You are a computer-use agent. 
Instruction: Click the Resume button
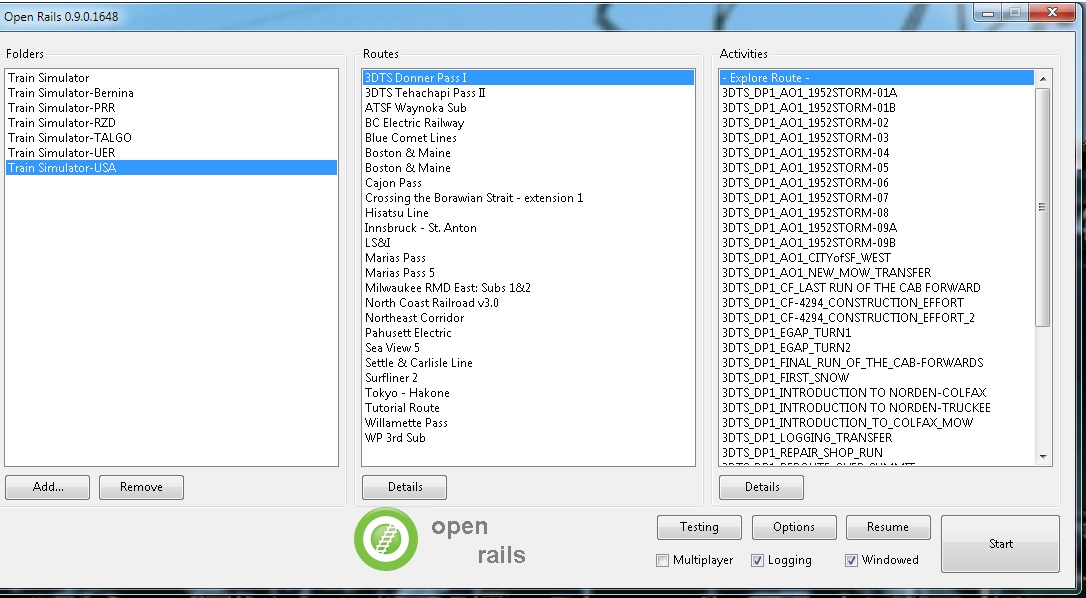click(888, 527)
